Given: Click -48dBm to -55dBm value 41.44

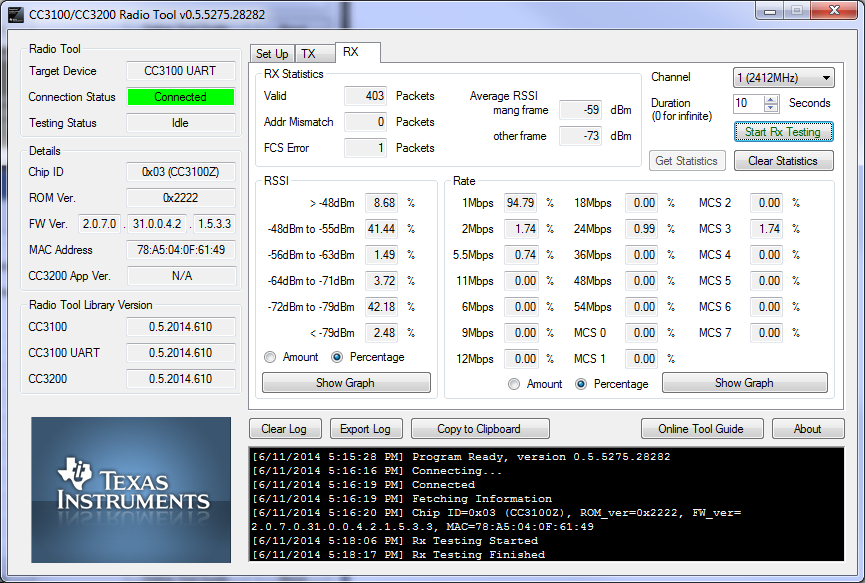Looking at the screenshot, I should click(x=382, y=229).
